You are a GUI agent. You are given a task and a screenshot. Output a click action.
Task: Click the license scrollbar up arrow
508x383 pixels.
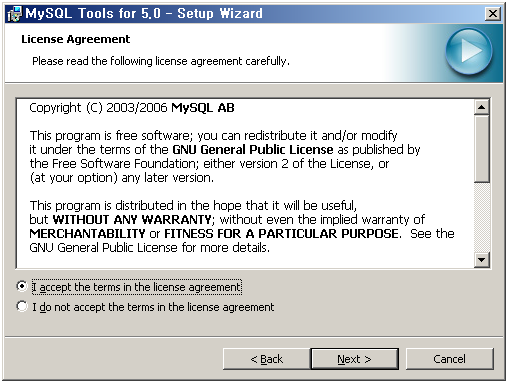pyautogui.click(x=482, y=107)
